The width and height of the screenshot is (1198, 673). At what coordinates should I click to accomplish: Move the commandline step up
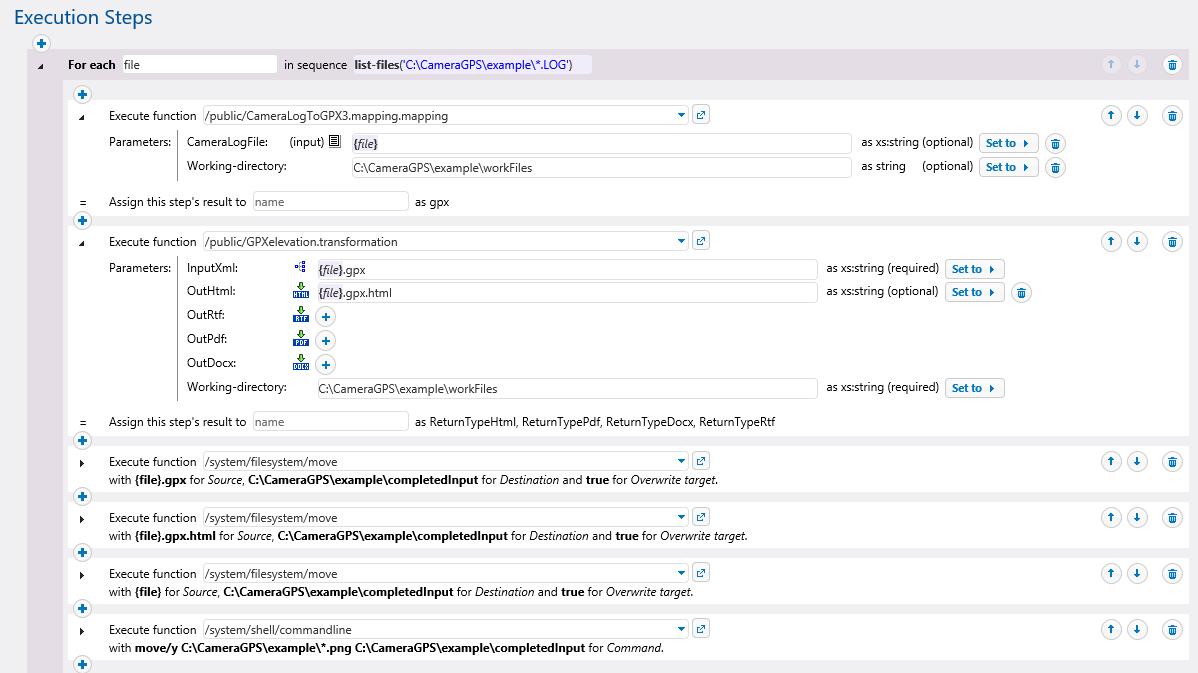point(1111,629)
